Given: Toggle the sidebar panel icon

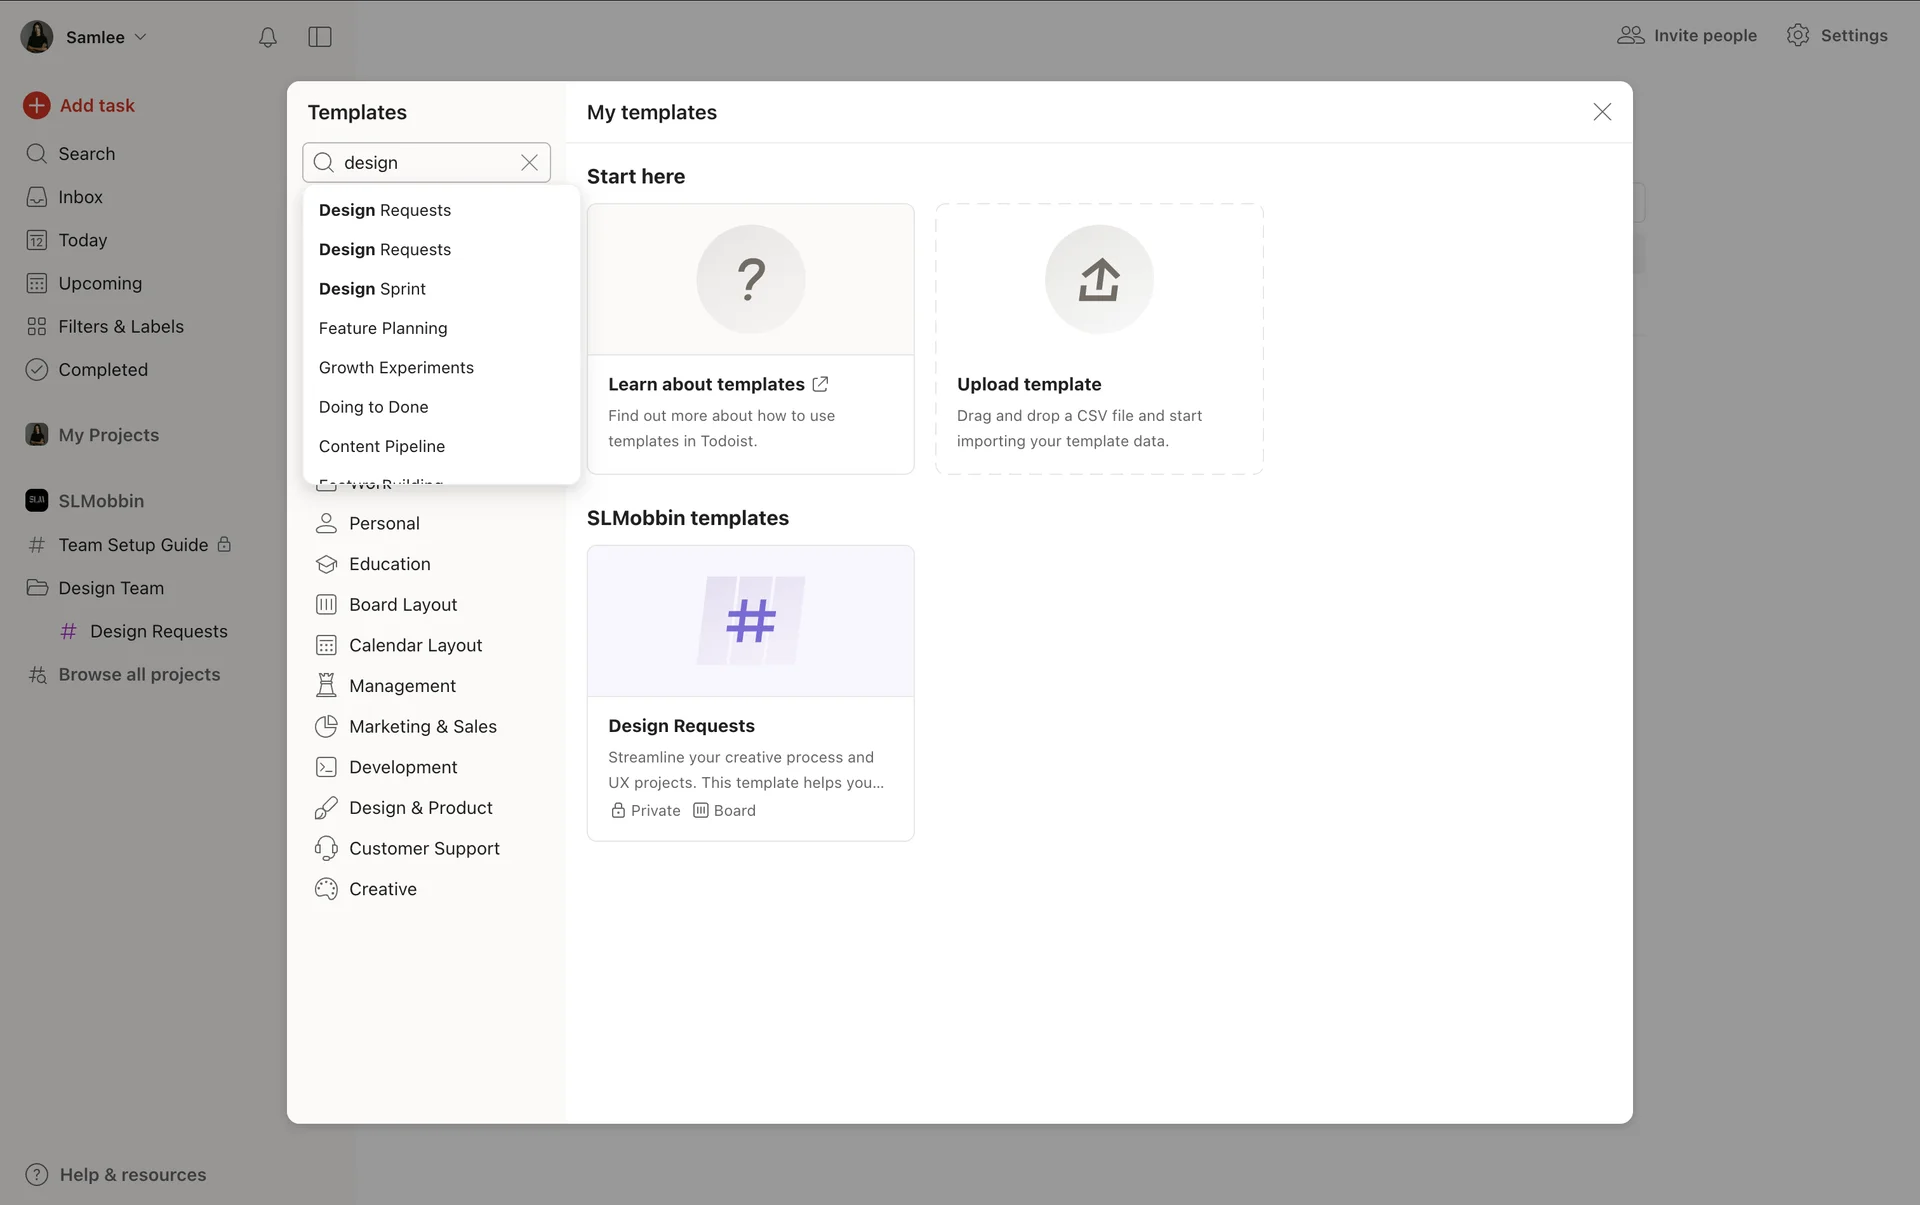Looking at the screenshot, I should 320,37.
